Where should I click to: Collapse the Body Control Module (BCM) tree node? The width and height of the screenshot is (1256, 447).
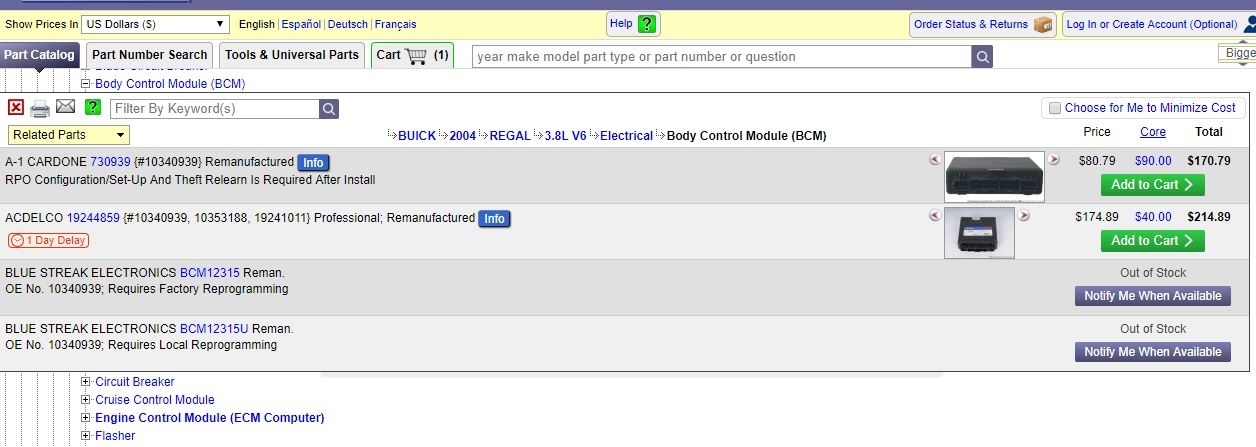[x=86, y=84]
